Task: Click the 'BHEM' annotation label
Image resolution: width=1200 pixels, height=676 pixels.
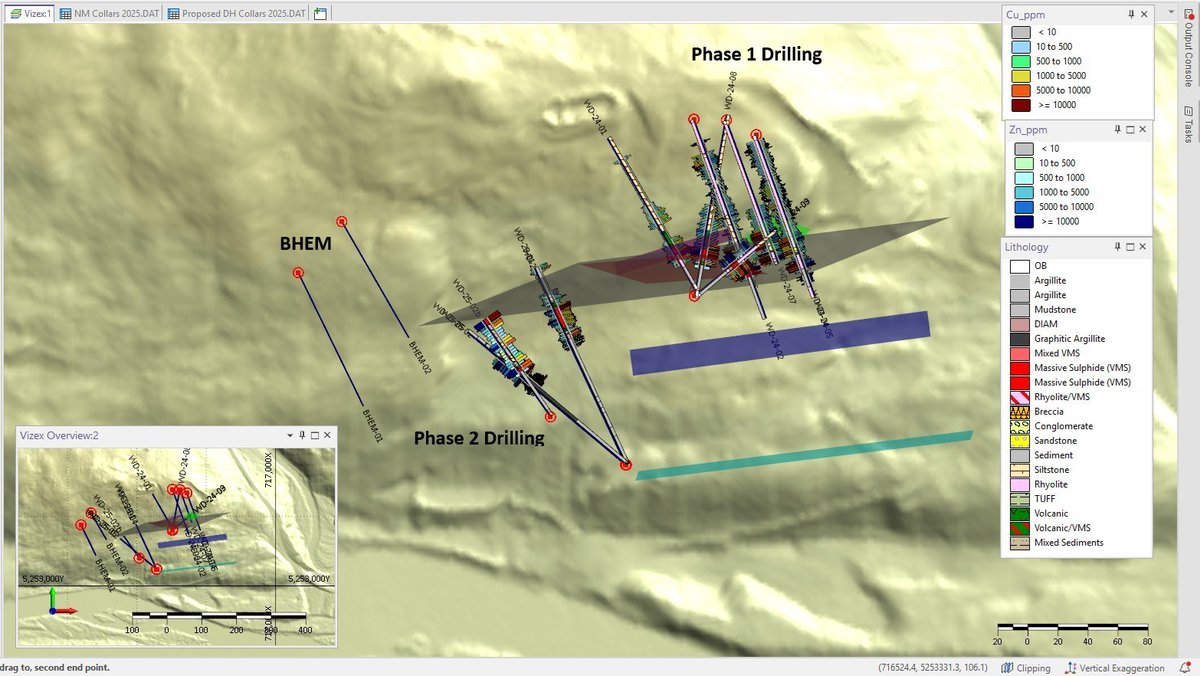Action: point(305,242)
